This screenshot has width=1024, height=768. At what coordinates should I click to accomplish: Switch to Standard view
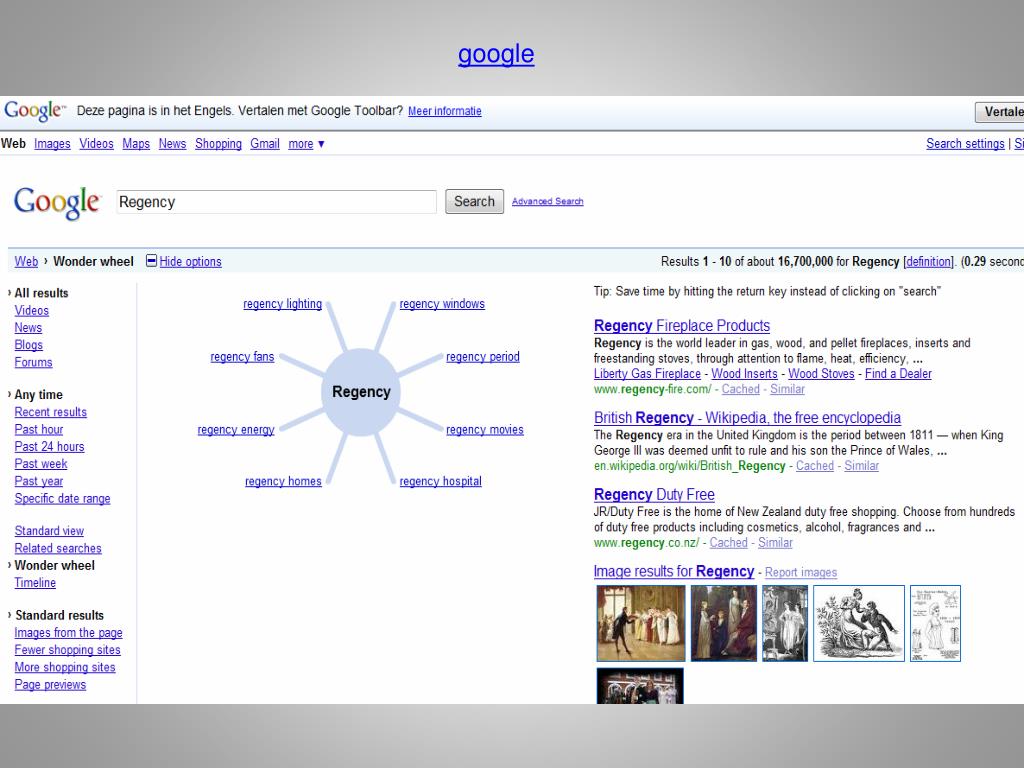(49, 531)
